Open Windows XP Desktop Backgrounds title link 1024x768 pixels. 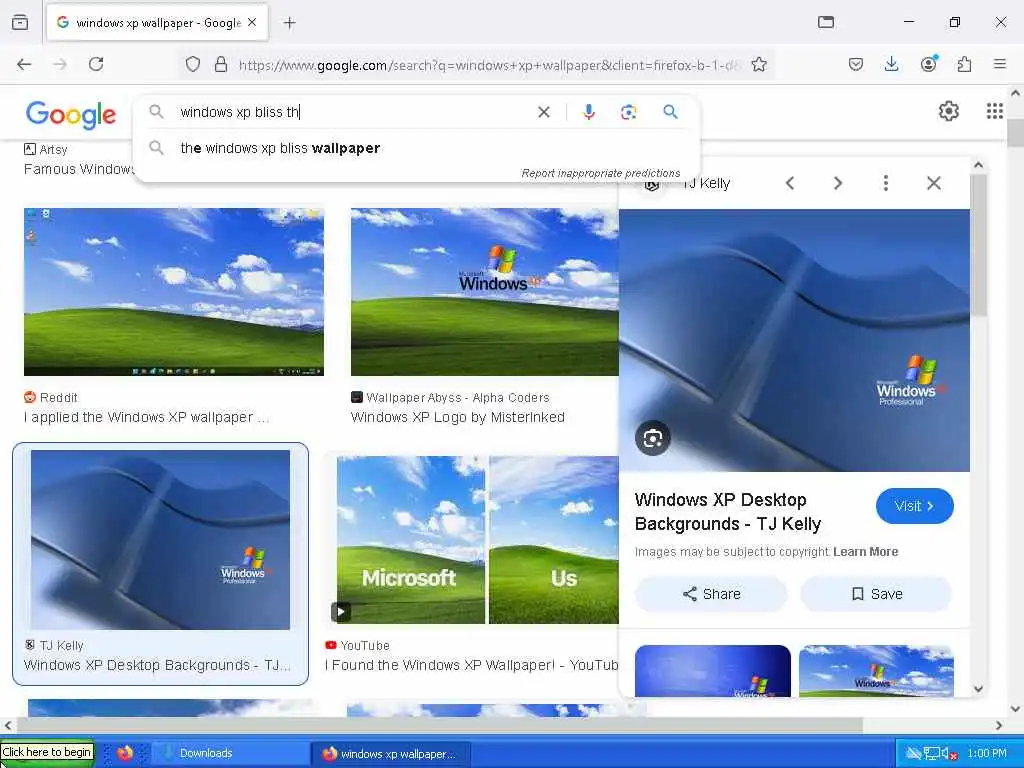click(728, 512)
